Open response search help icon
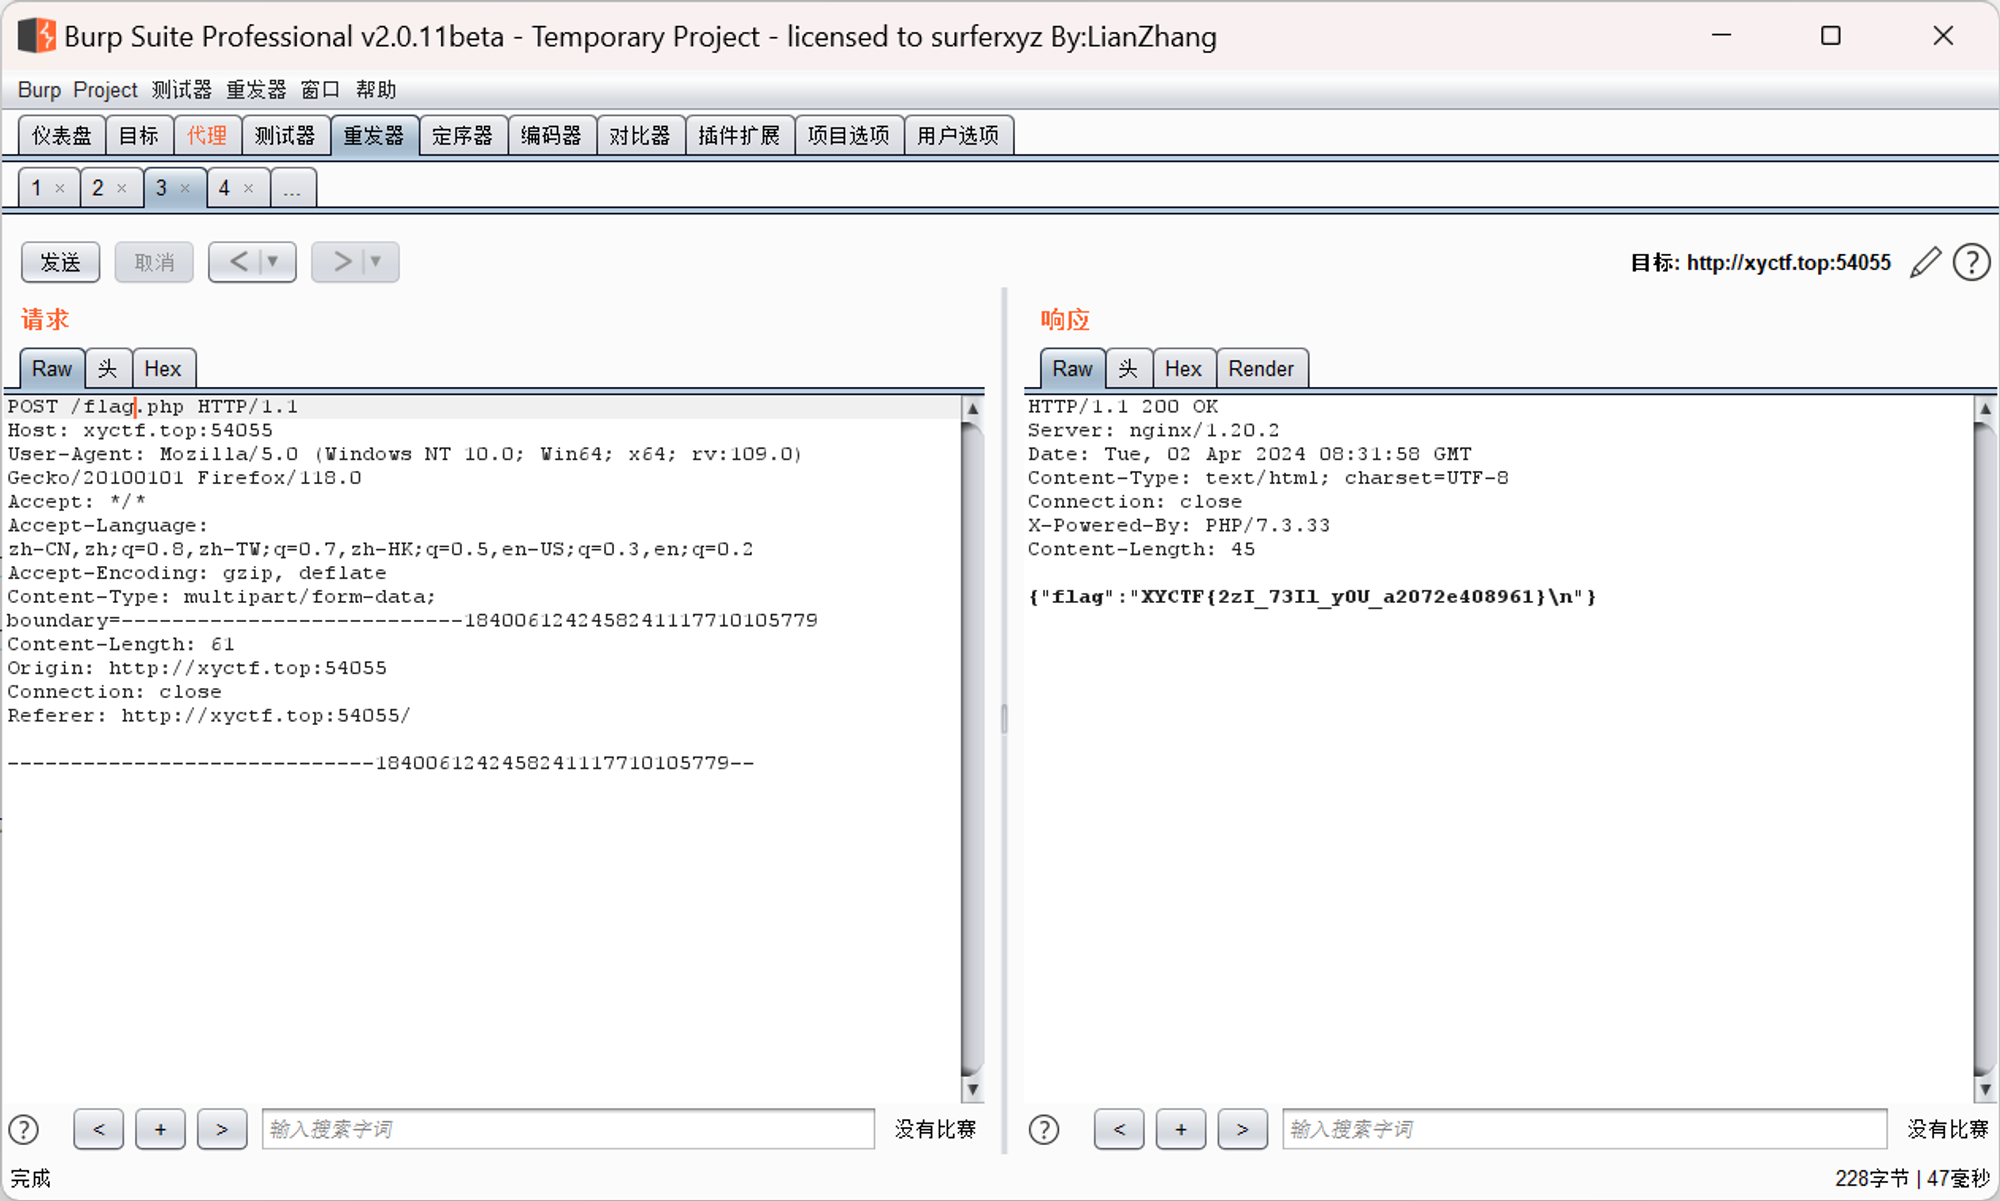This screenshot has height=1201, width=2000. coord(1044,1129)
